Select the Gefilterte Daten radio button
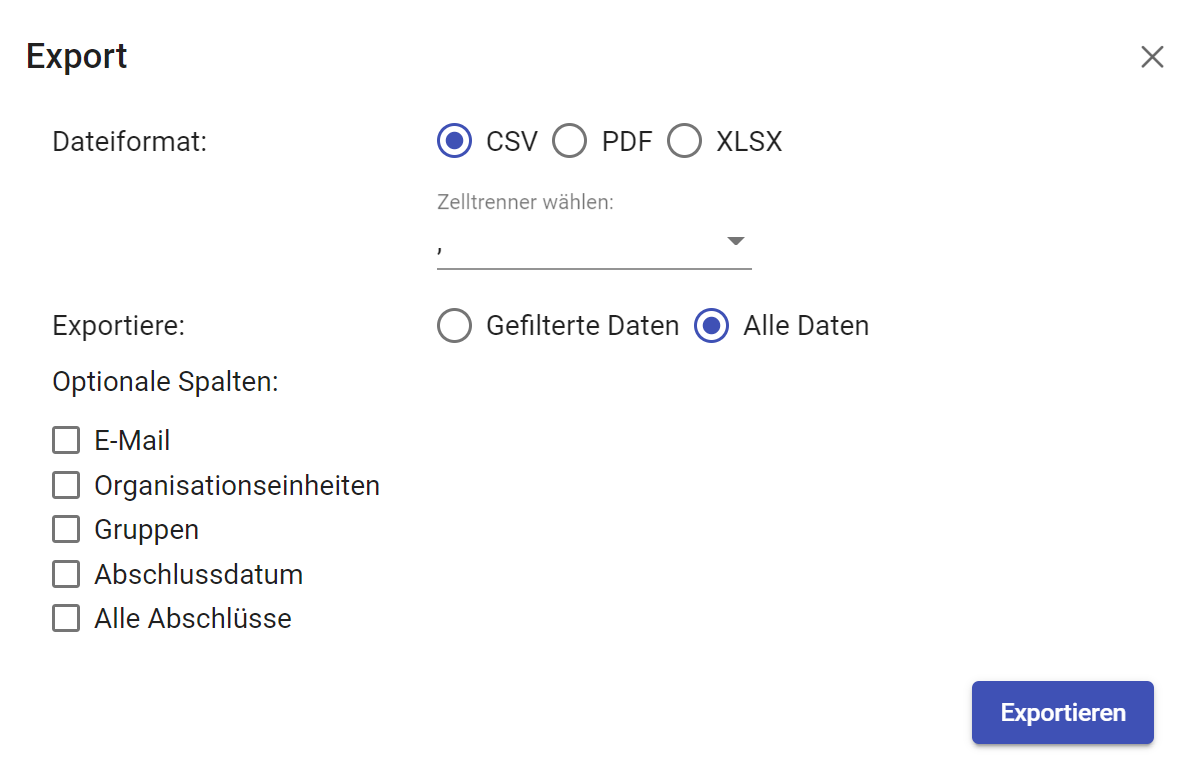1186x762 pixels. pyautogui.click(x=455, y=326)
